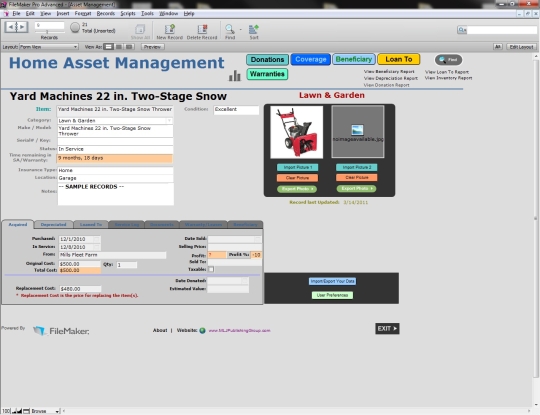Toggle the status toolbar icon at bottom
Image resolution: width=540 pixels, height=415 pixels.
tap(26, 411)
